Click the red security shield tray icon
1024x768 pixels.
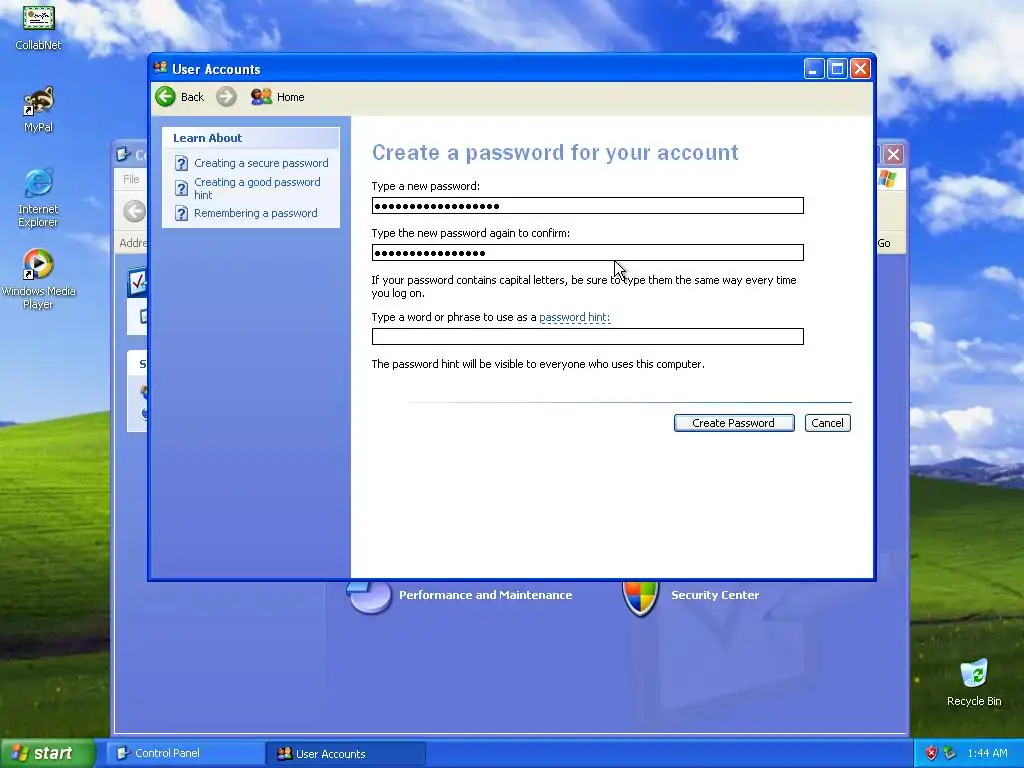pyautogui.click(x=931, y=753)
